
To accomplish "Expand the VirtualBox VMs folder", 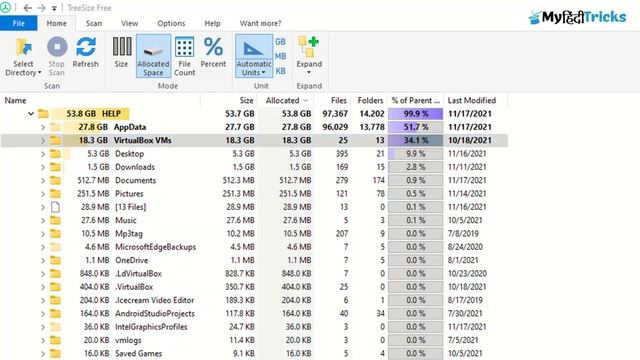I will [43, 140].
